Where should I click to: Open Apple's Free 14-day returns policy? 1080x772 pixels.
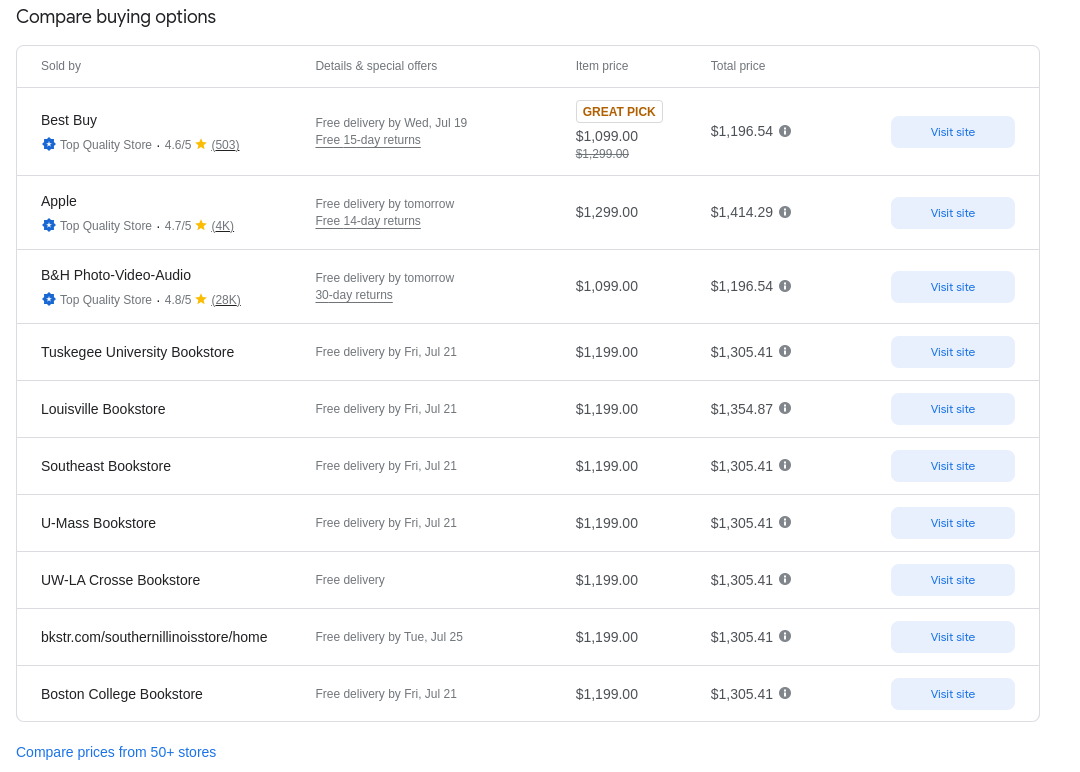pyautogui.click(x=368, y=221)
